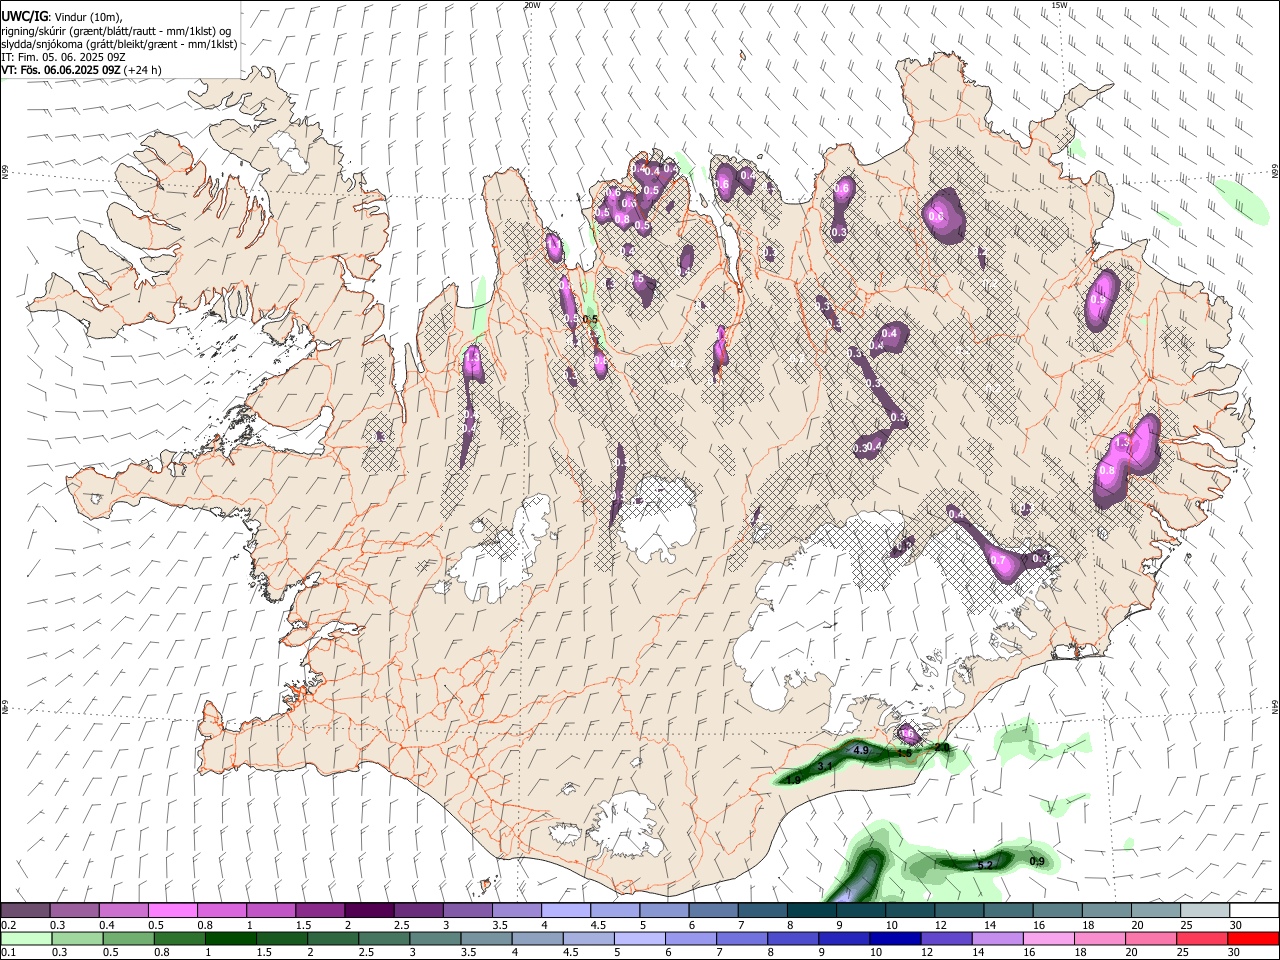Click the 1.5–2 purple swatch in top legend row
Viewport: 1280px width, 960px height.
pos(320,911)
